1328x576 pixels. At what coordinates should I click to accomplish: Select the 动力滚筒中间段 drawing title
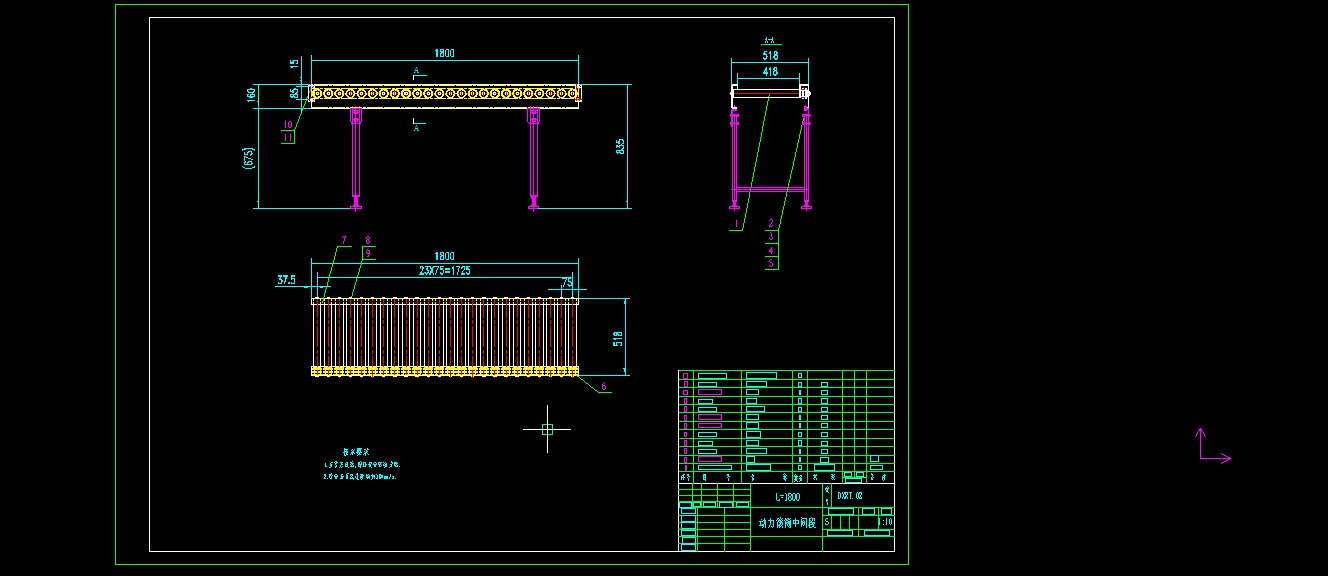click(x=787, y=522)
